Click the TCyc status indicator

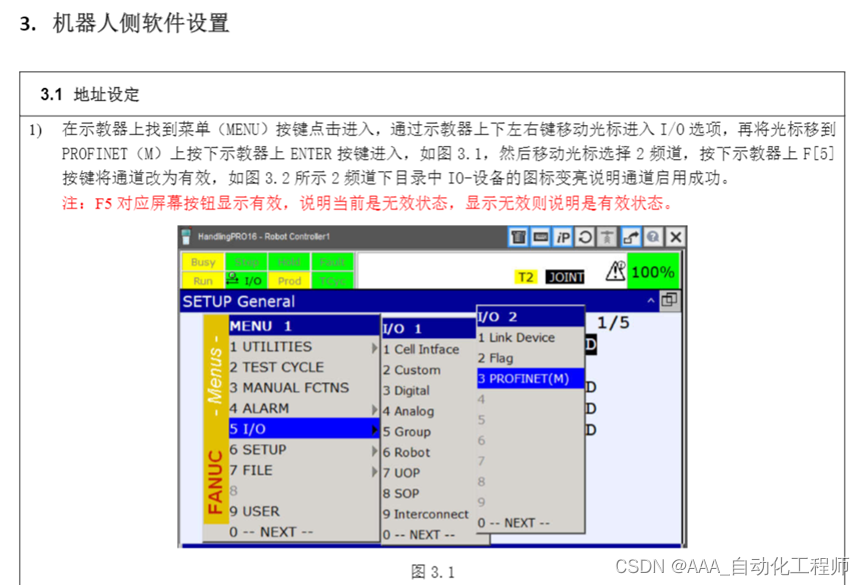point(332,280)
